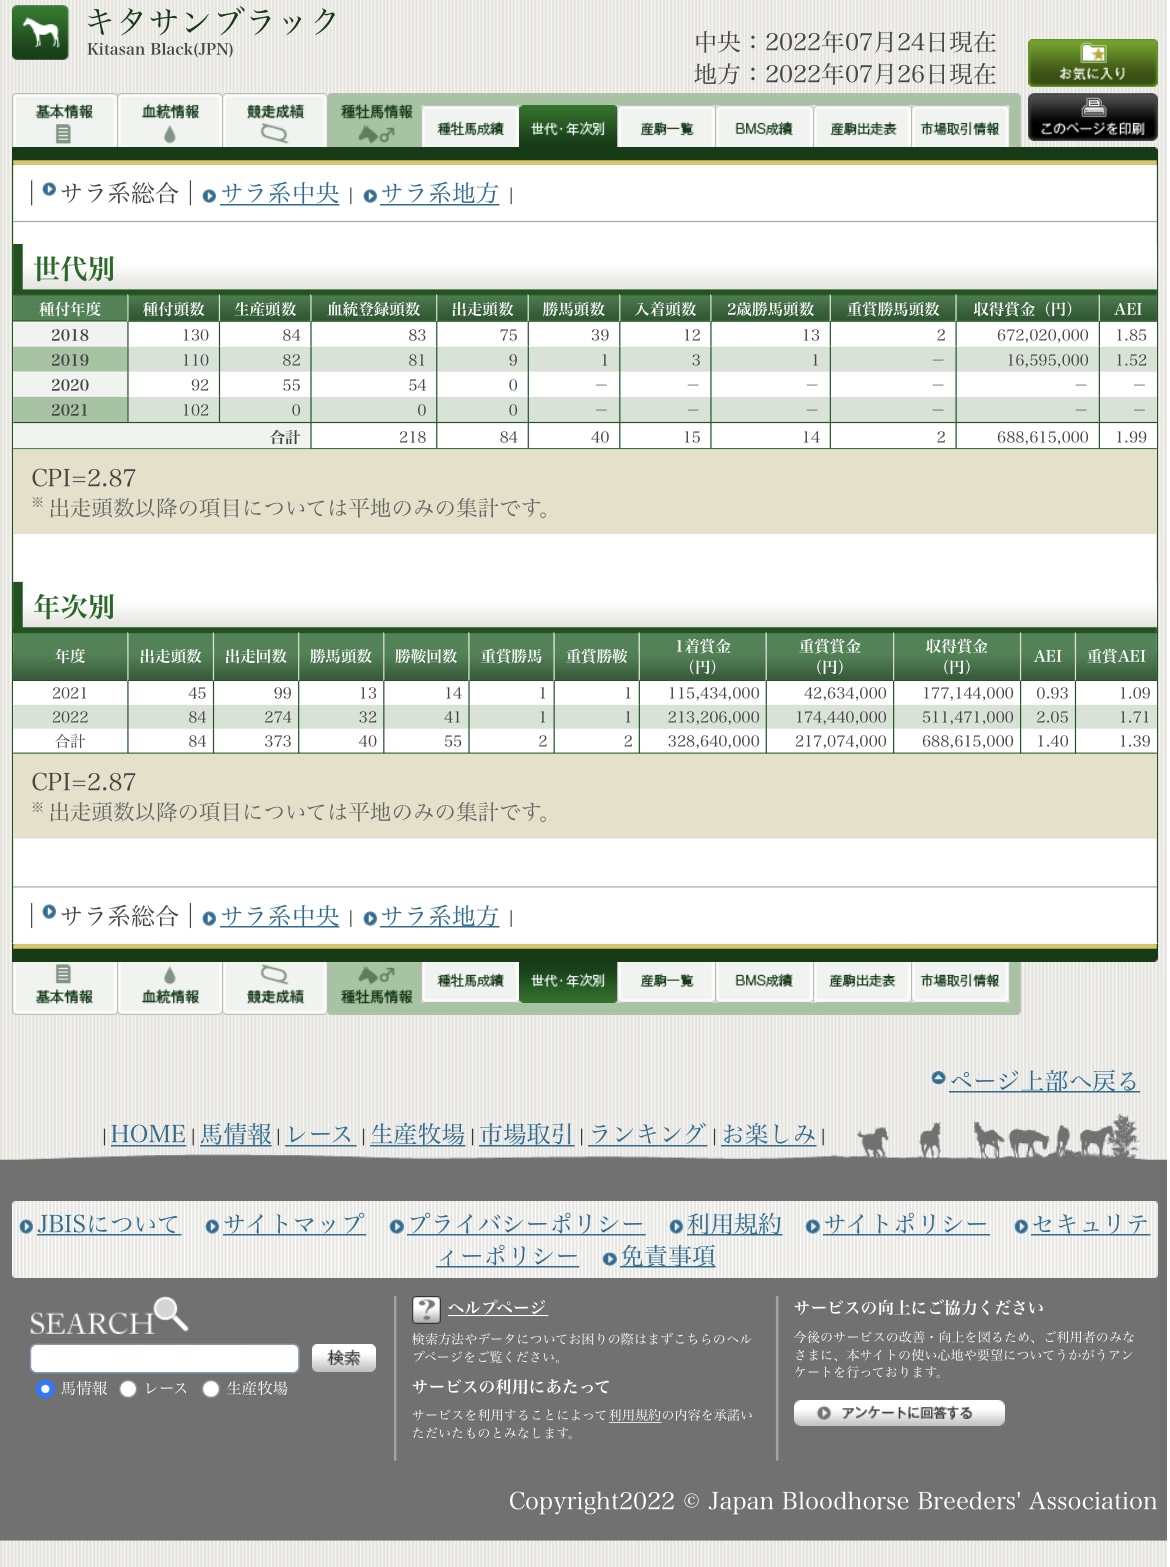Go to HOME in footer navigation
This screenshot has height=1567, width=1170.
click(x=148, y=1134)
